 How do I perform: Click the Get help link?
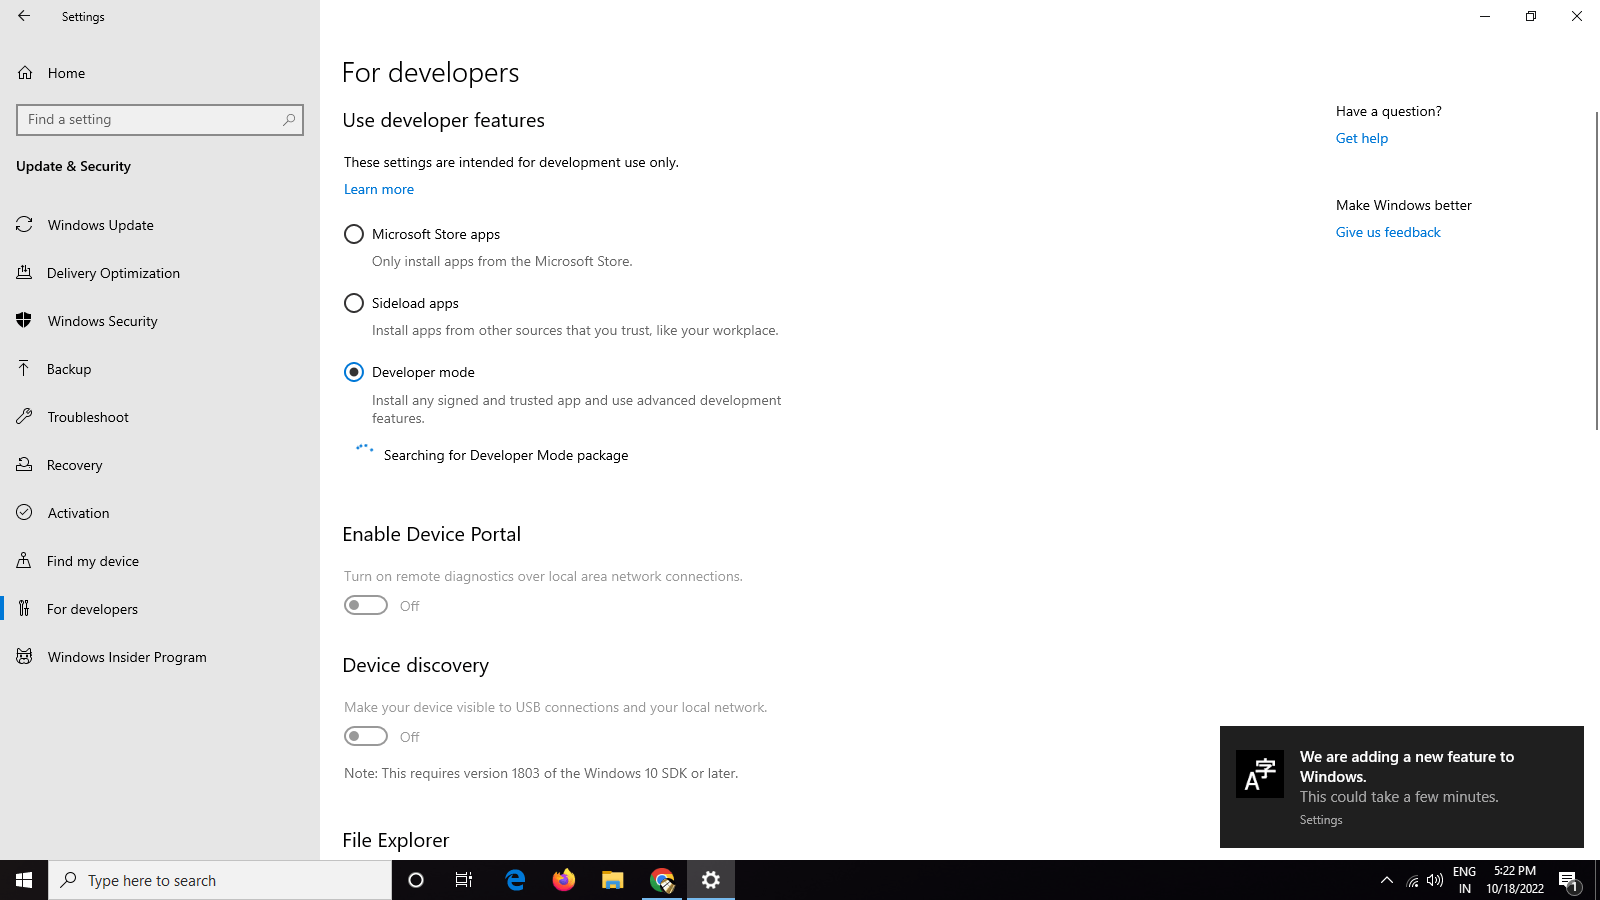(x=1362, y=138)
